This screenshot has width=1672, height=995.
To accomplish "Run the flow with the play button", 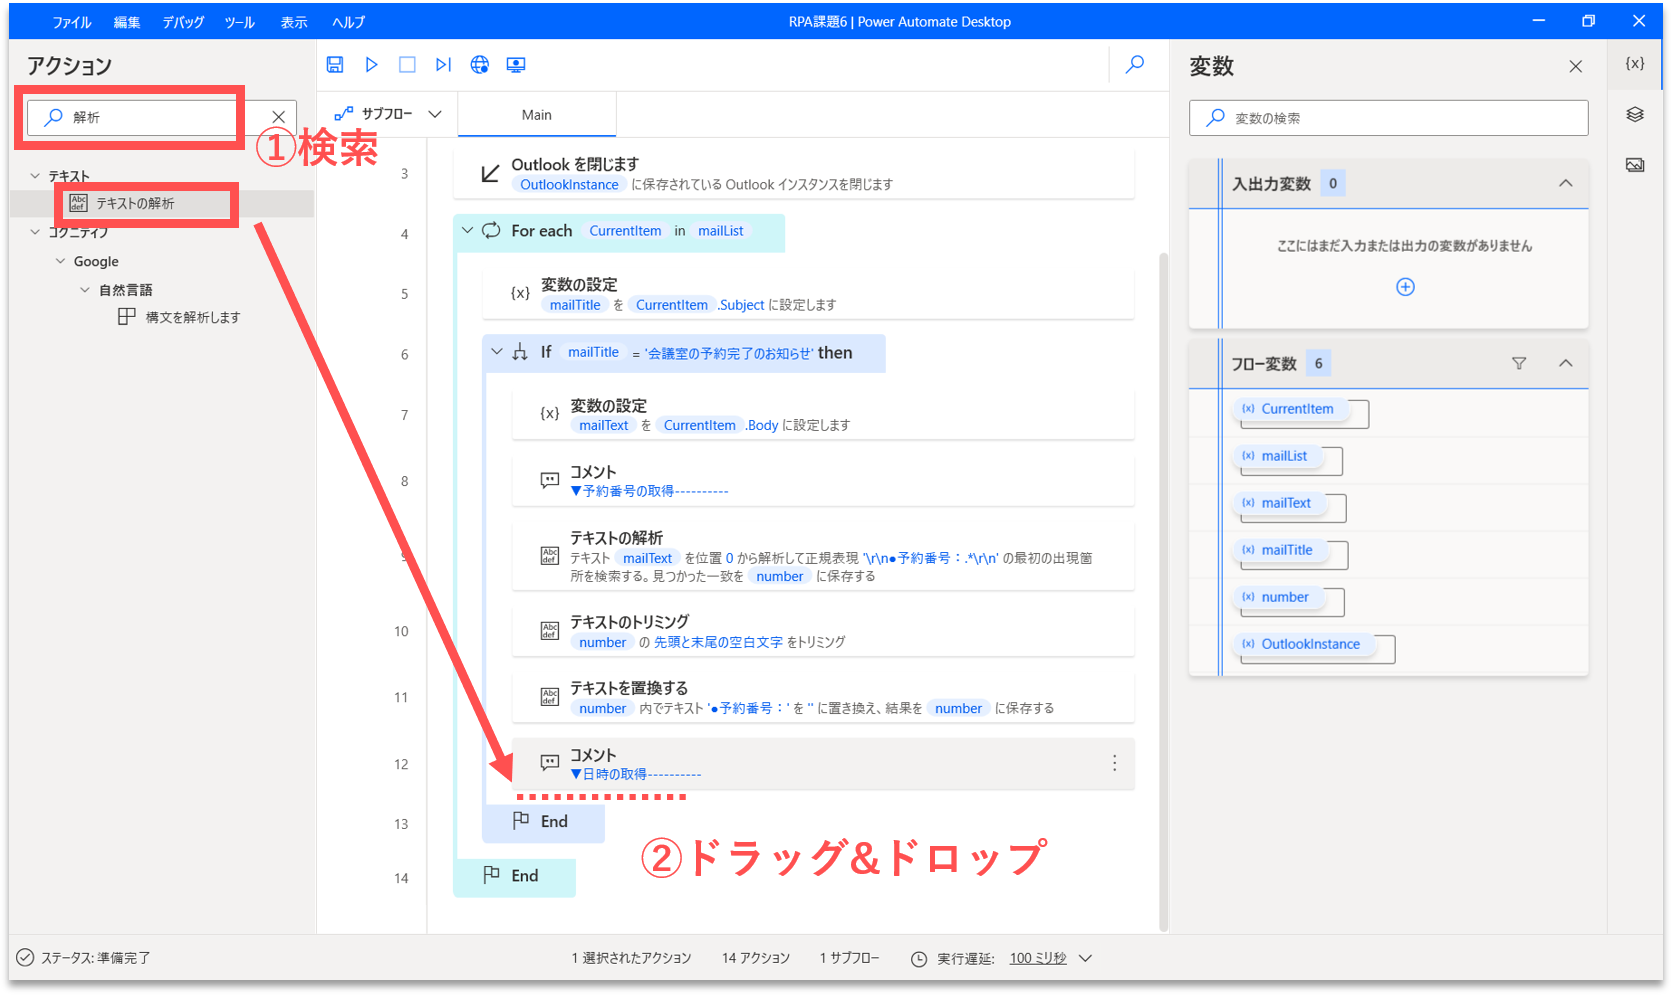I will [x=371, y=65].
